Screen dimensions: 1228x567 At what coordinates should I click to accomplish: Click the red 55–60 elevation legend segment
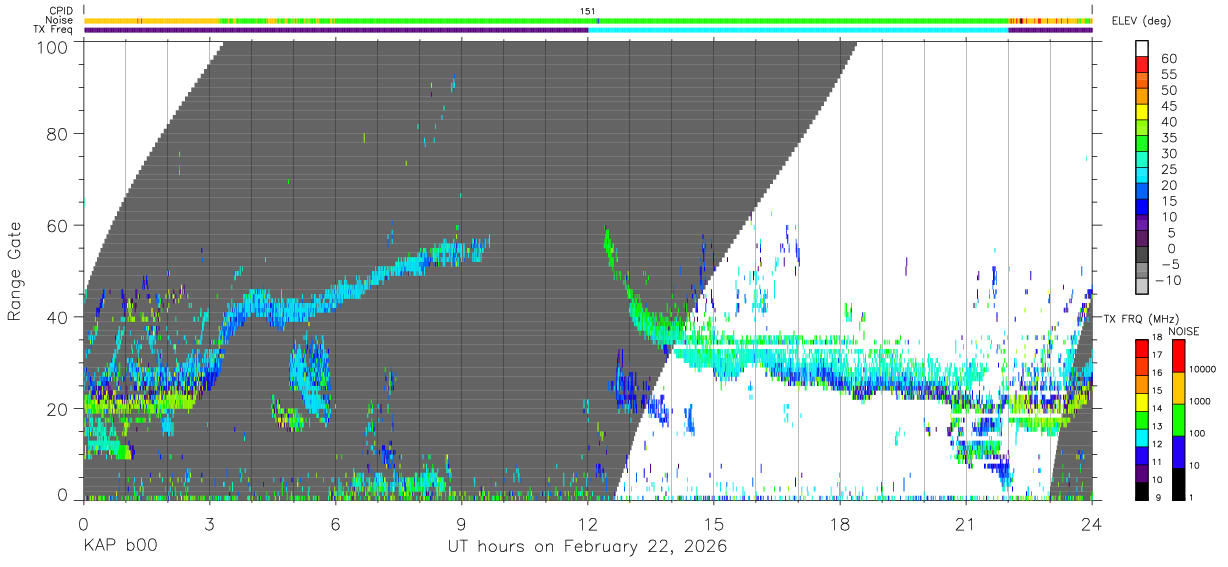click(x=1142, y=66)
